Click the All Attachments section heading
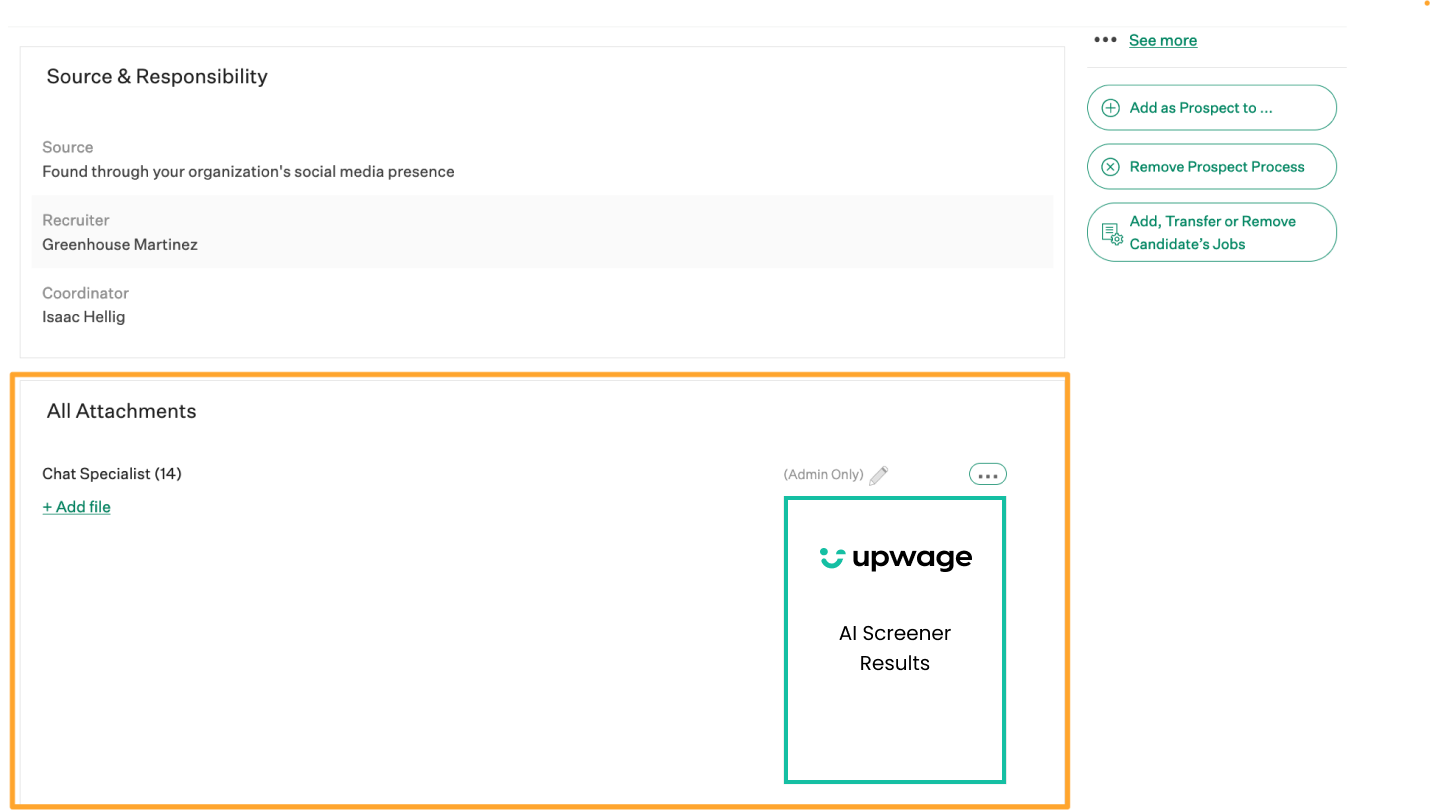This screenshot has width=1440, height=810. tap(121, 411)
